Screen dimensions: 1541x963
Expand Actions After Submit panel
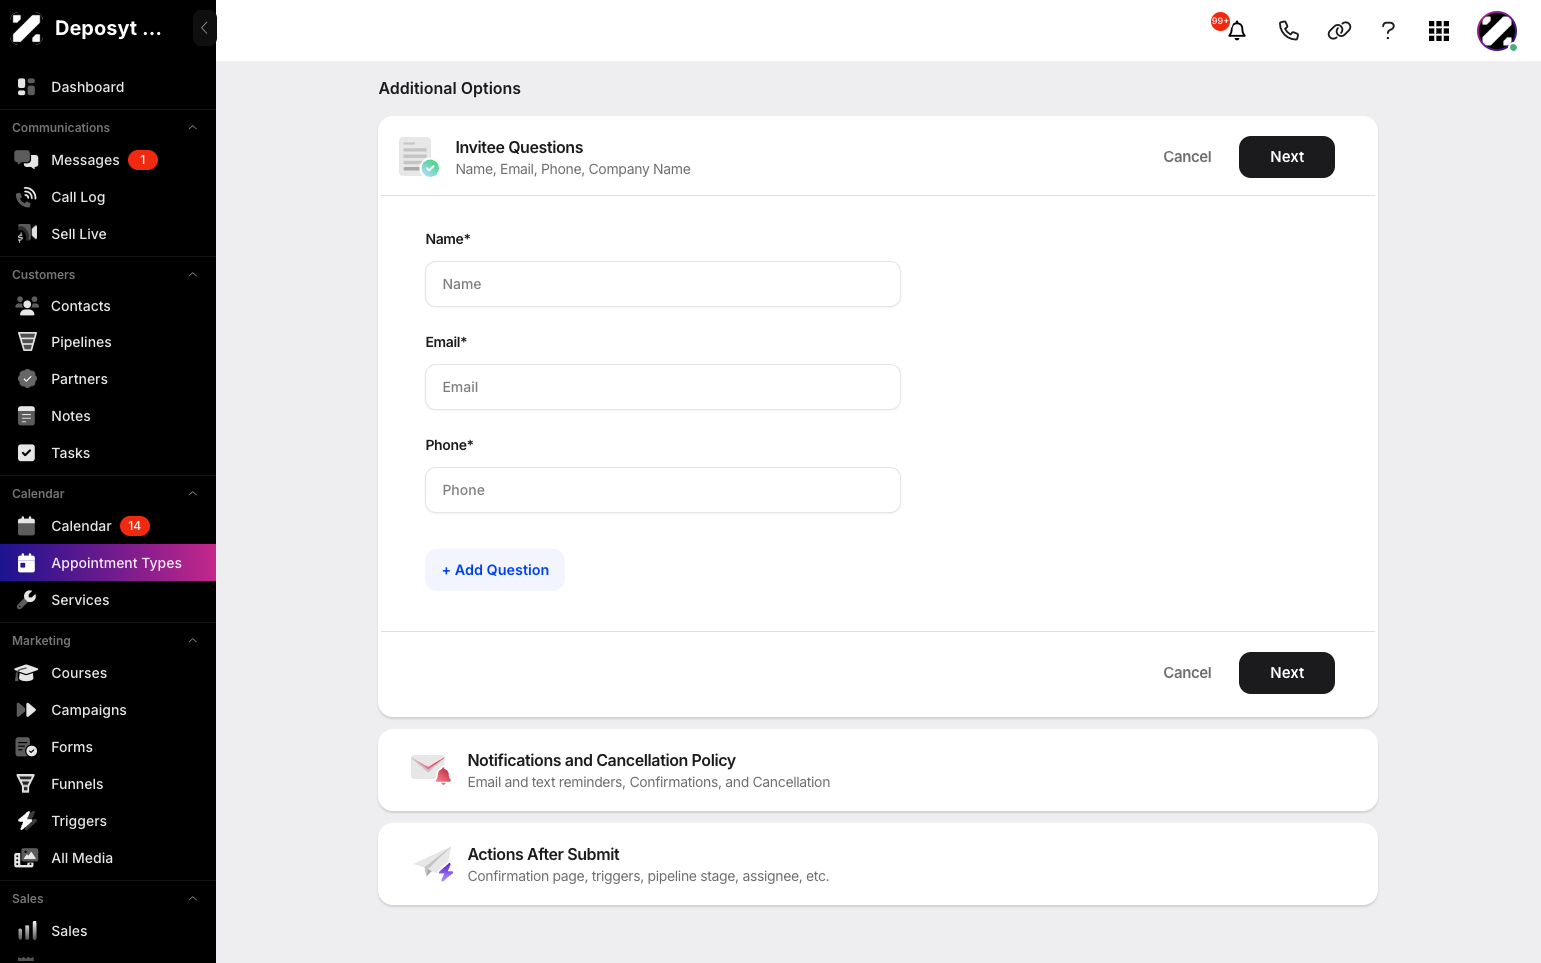[877, 864]
